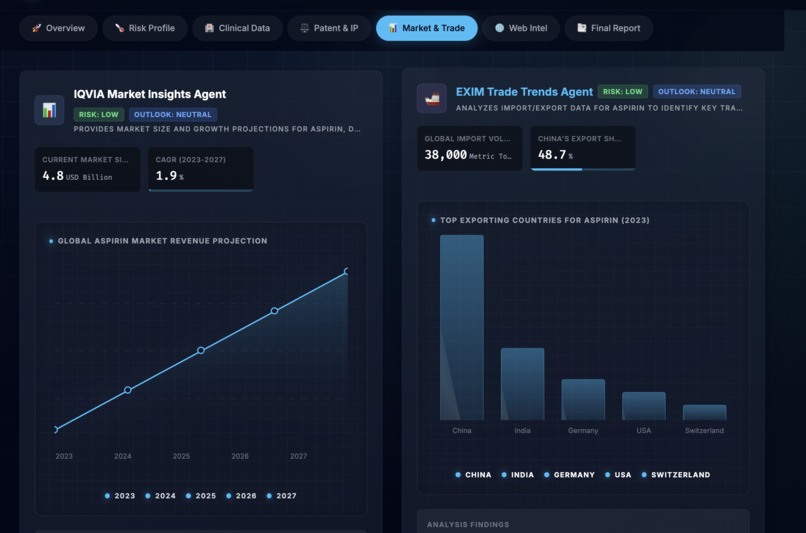Toggle the CHINA legend entry

473,475
